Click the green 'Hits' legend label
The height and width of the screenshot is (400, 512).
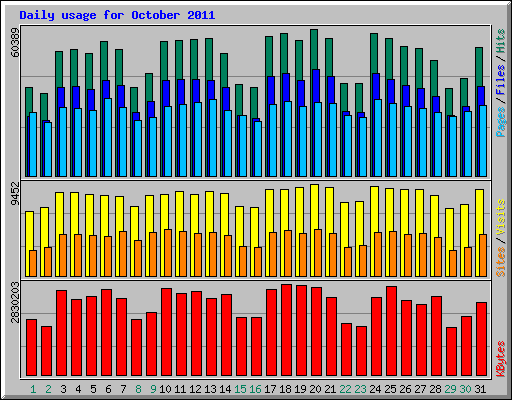pos(501,41)
